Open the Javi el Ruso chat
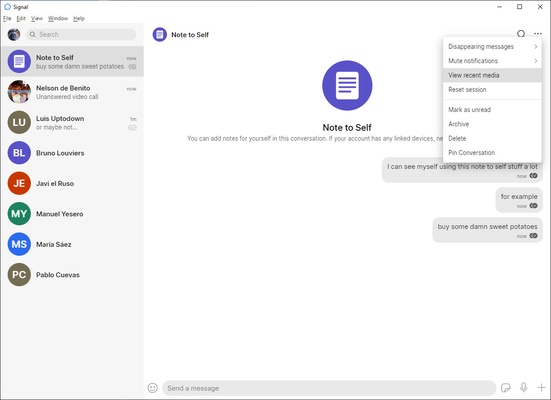The height and width of the screenshot is (400, 551). [x=72, y=183]
